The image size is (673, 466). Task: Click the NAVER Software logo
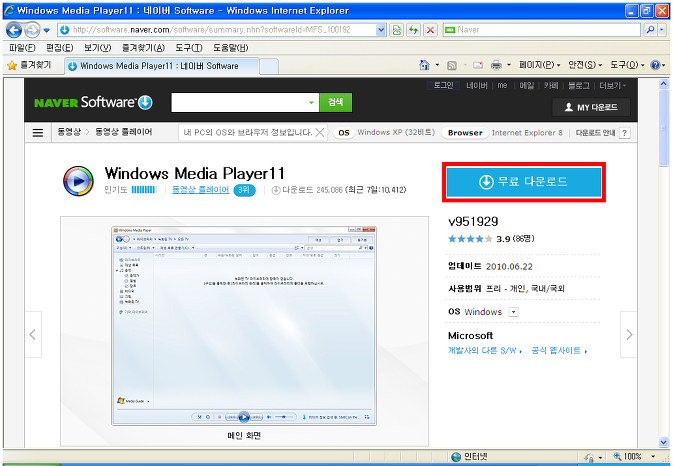pos(93,103)
